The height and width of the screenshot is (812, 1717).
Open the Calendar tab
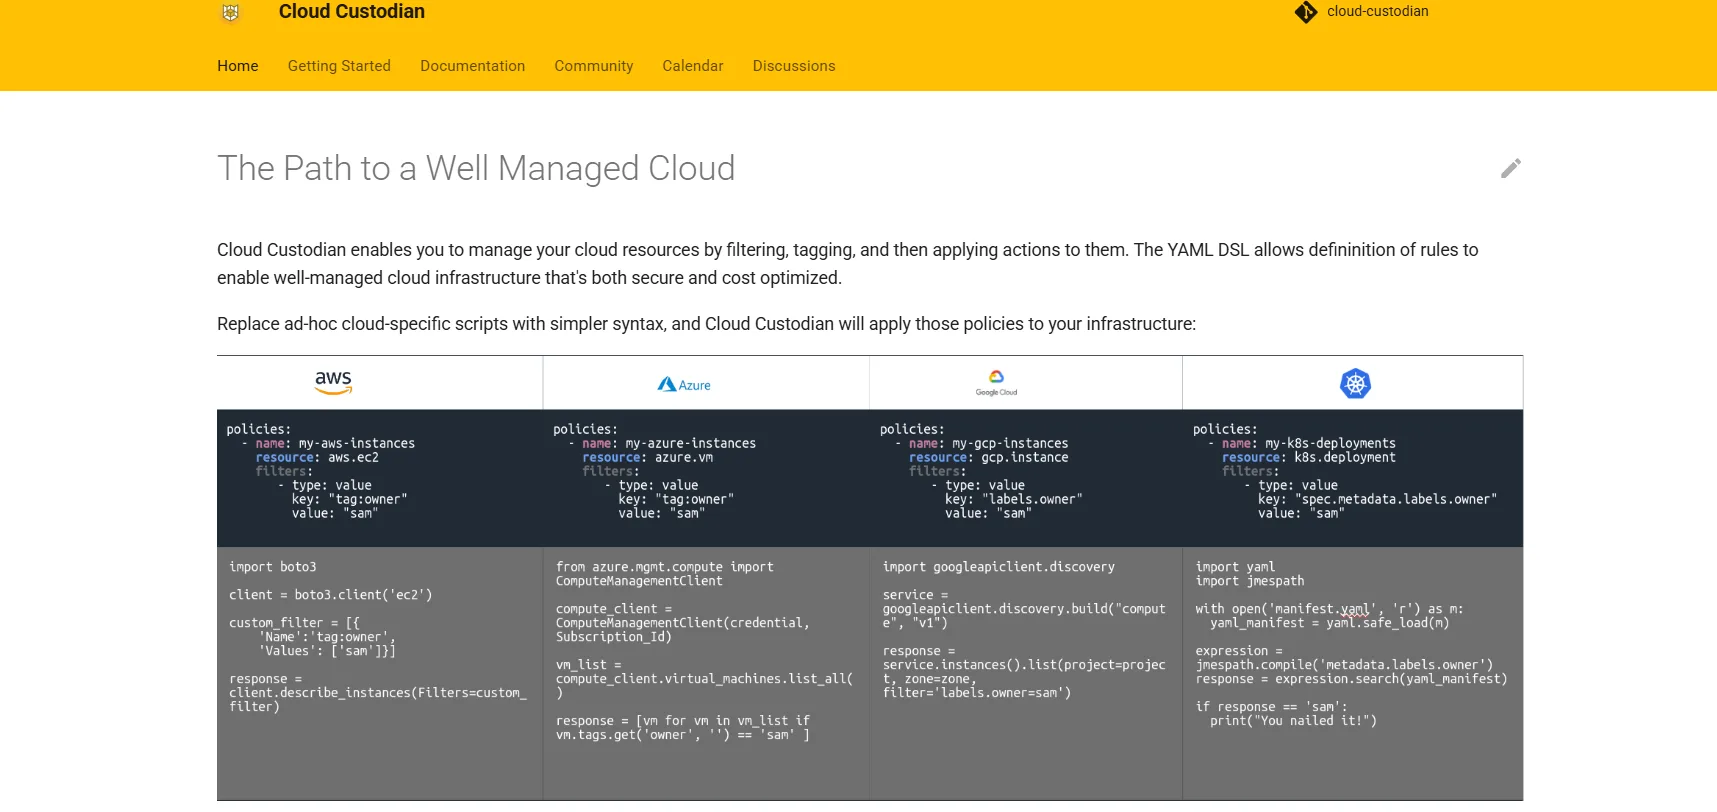pos(692,66)
